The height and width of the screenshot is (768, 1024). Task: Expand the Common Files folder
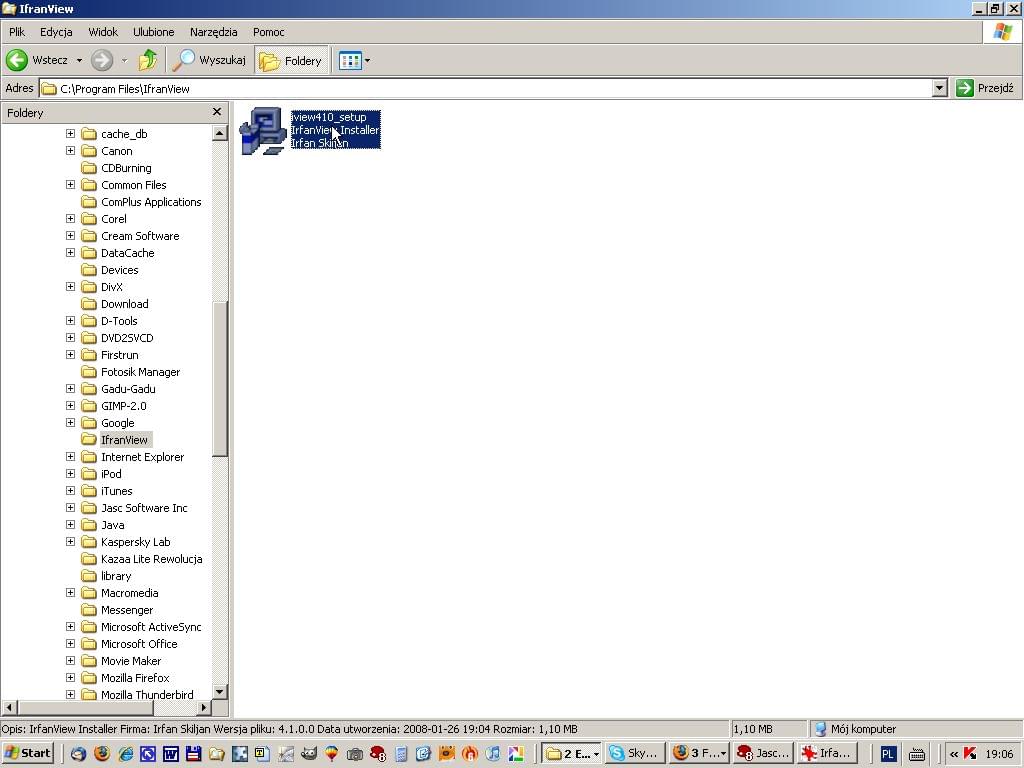pos(71,184)
